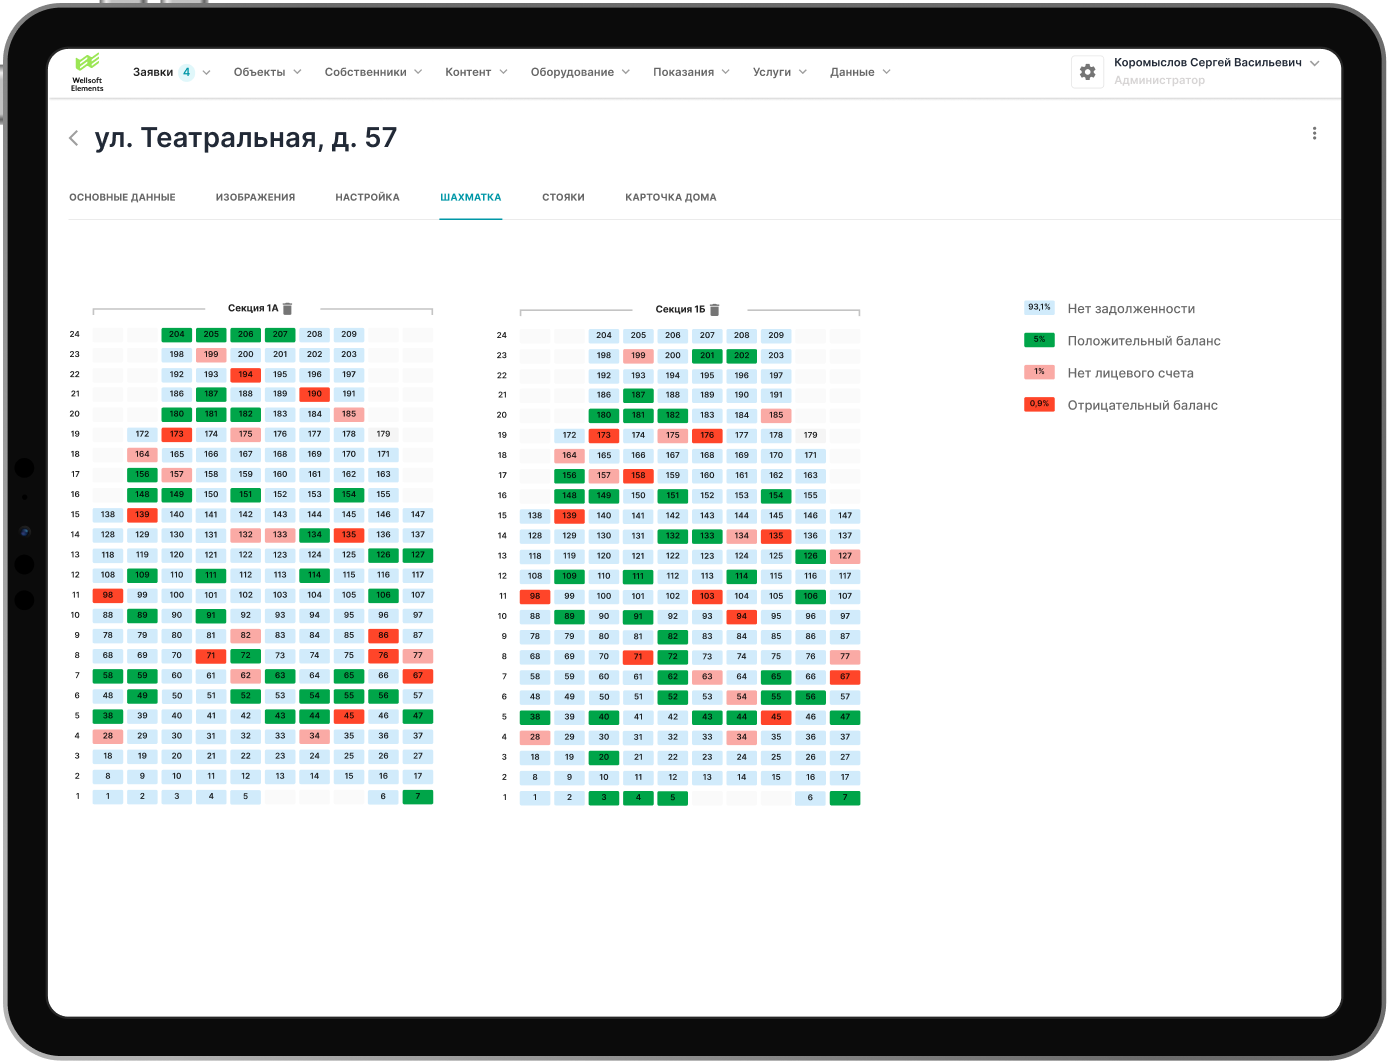This screenshot has width=1387, height=1061.
Task: Open apartment 190 in Секция 1А
Action: (x=315, y=394)
